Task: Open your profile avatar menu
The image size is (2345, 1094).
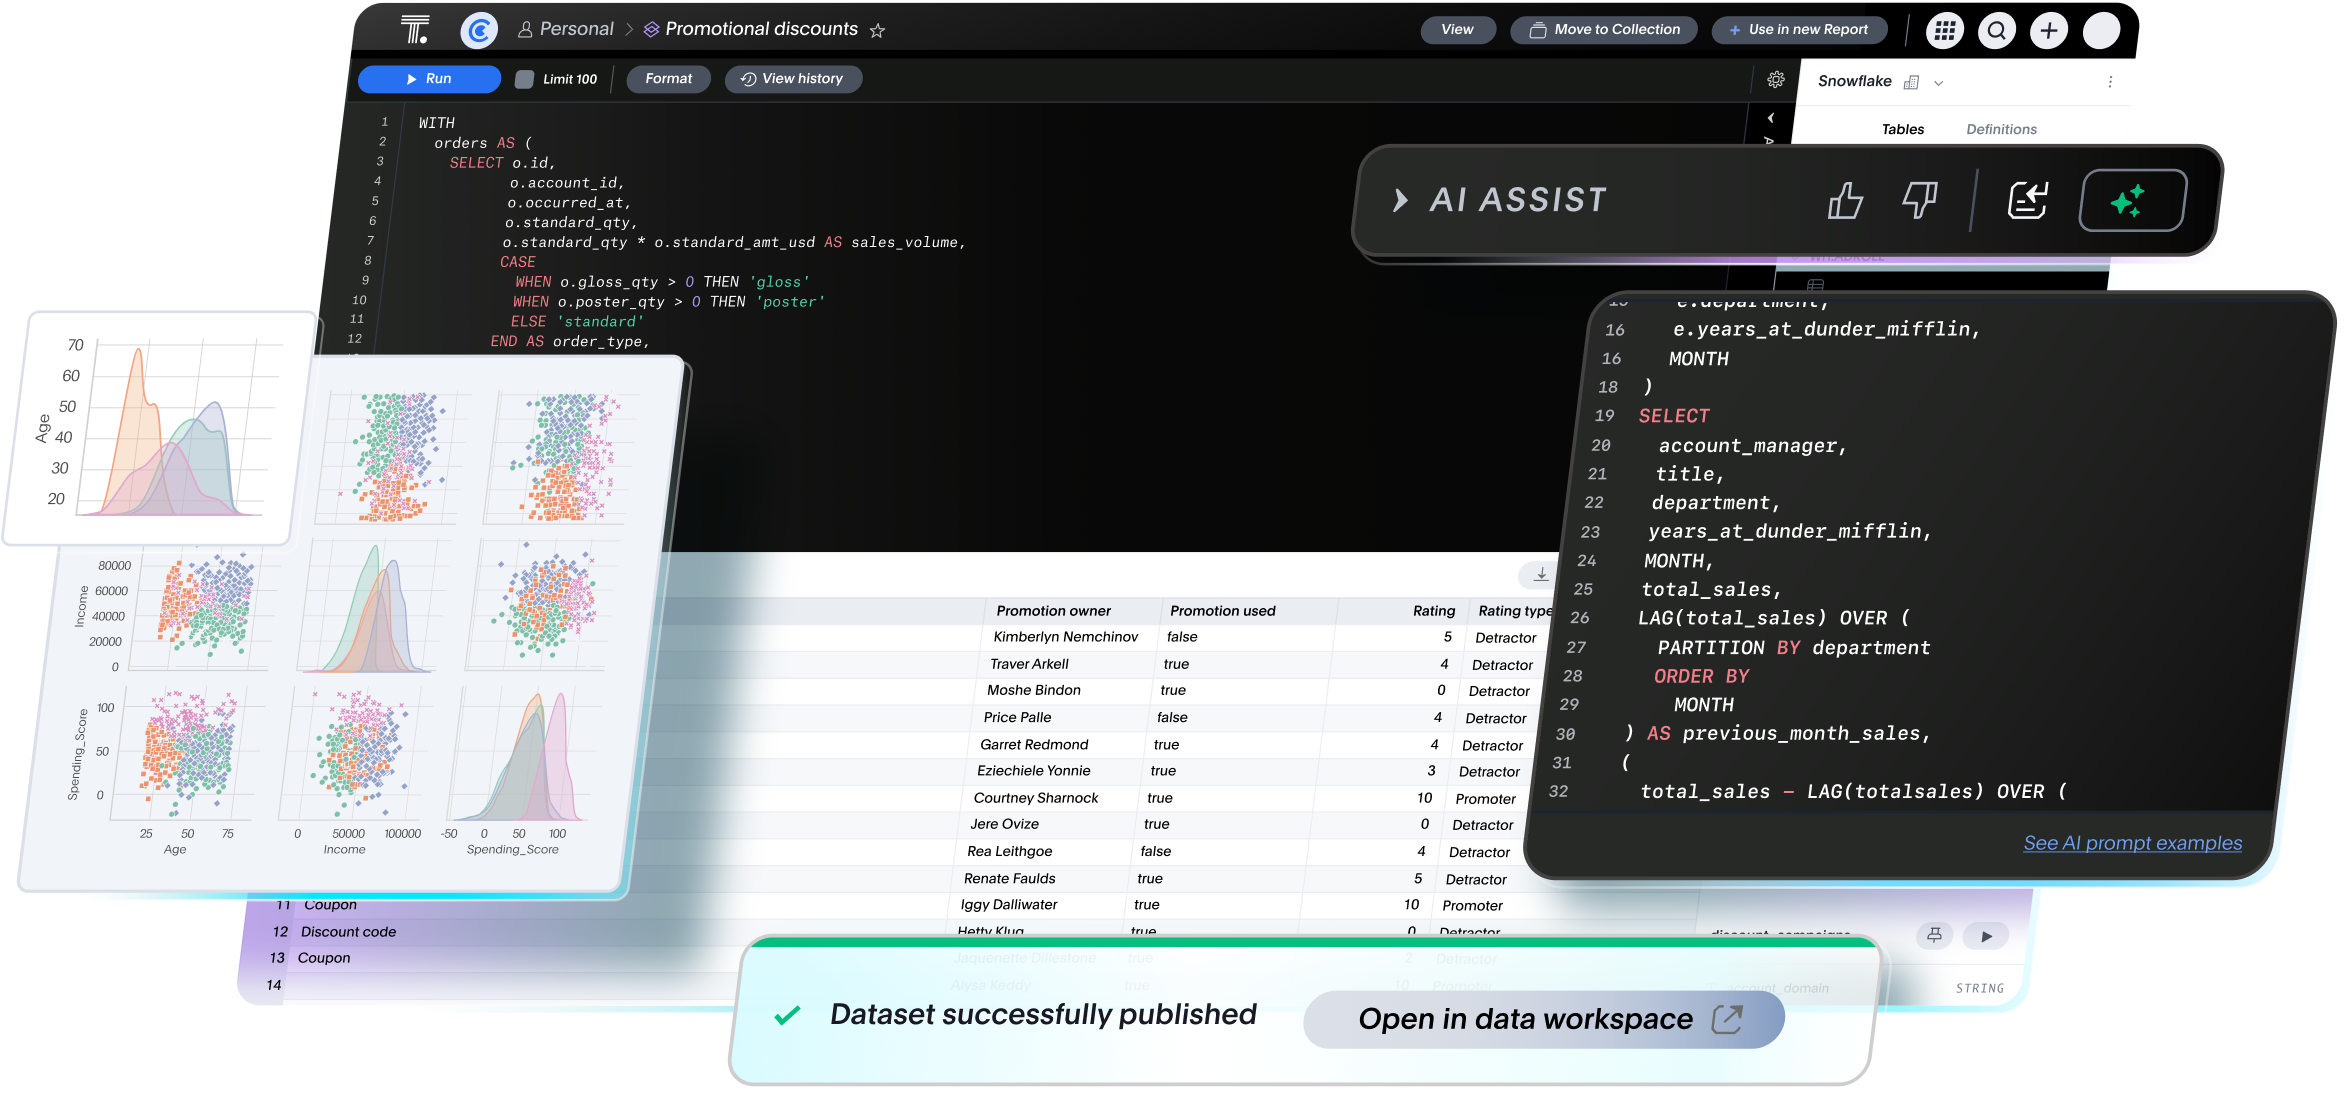Action: (x=2101, y=30)
